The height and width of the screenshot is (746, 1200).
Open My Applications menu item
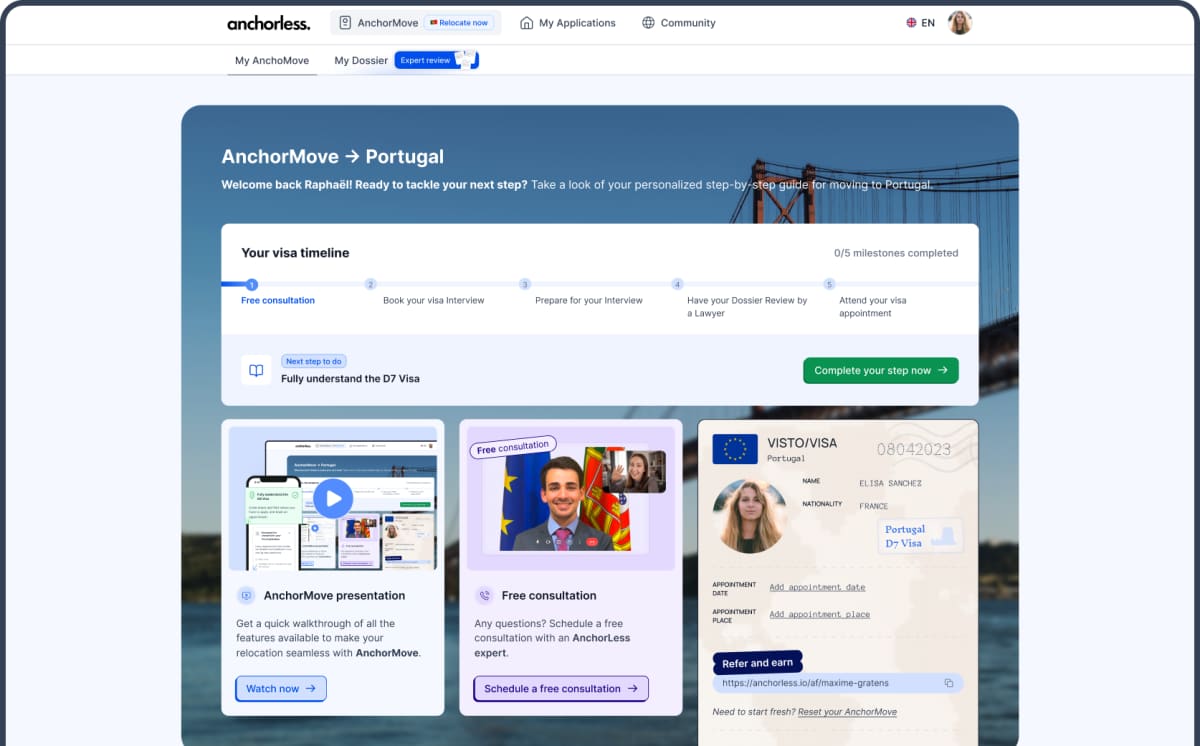pyautogui.click(x=568, y=23)
